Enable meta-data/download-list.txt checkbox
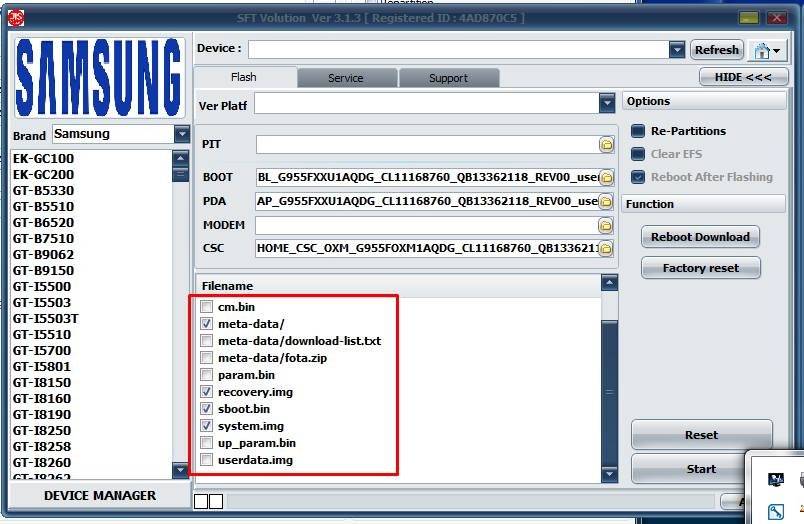Image resolution: width=804 pixels, height=524 pixels. (206, 340)
